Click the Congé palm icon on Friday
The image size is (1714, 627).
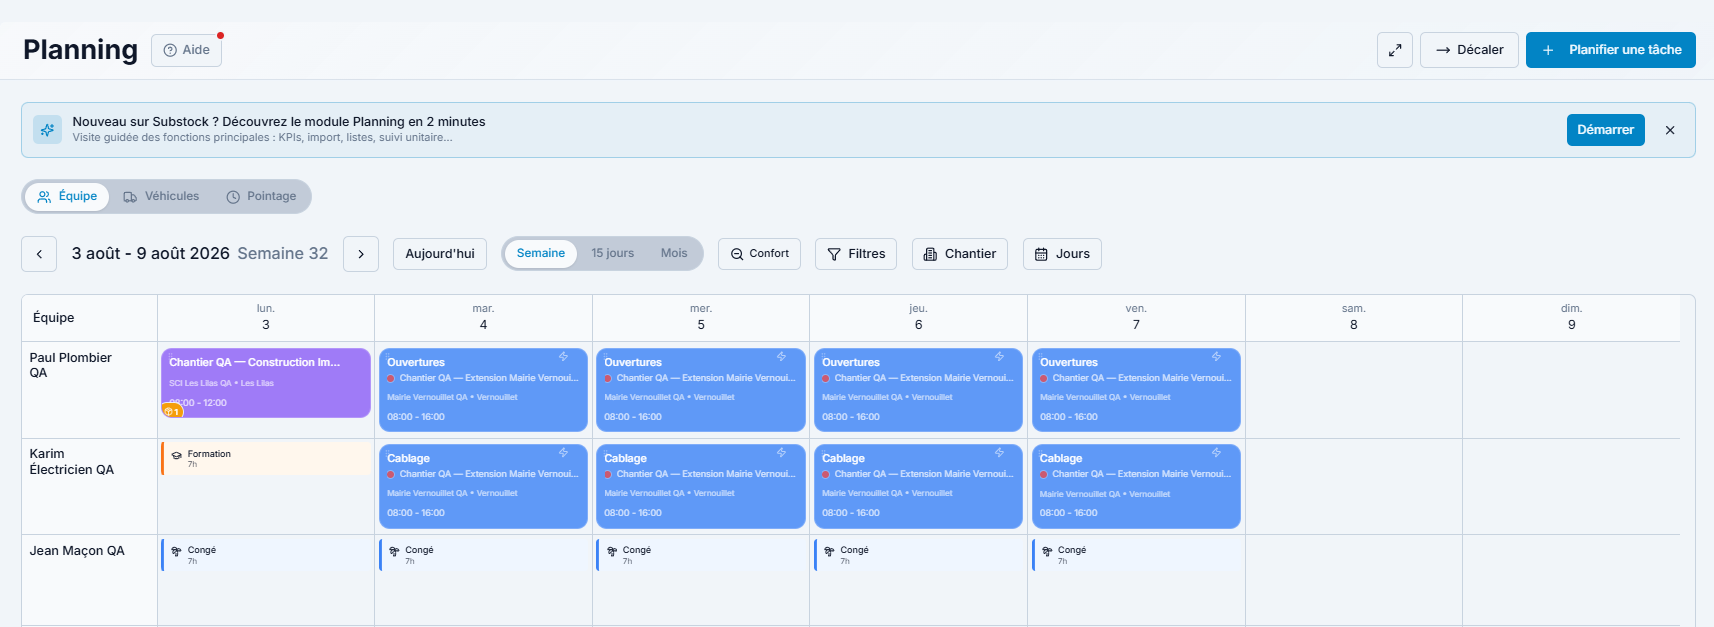coord(1047,551)
